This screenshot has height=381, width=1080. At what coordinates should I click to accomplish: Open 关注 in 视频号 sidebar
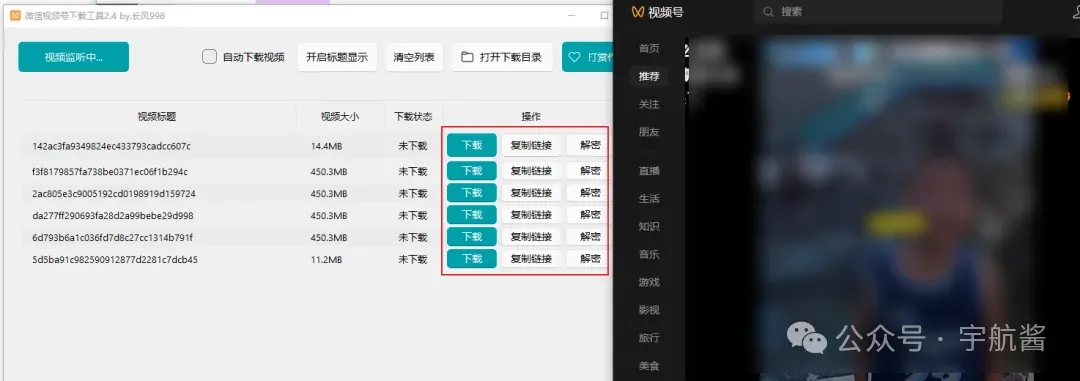[x=649, y=104]
